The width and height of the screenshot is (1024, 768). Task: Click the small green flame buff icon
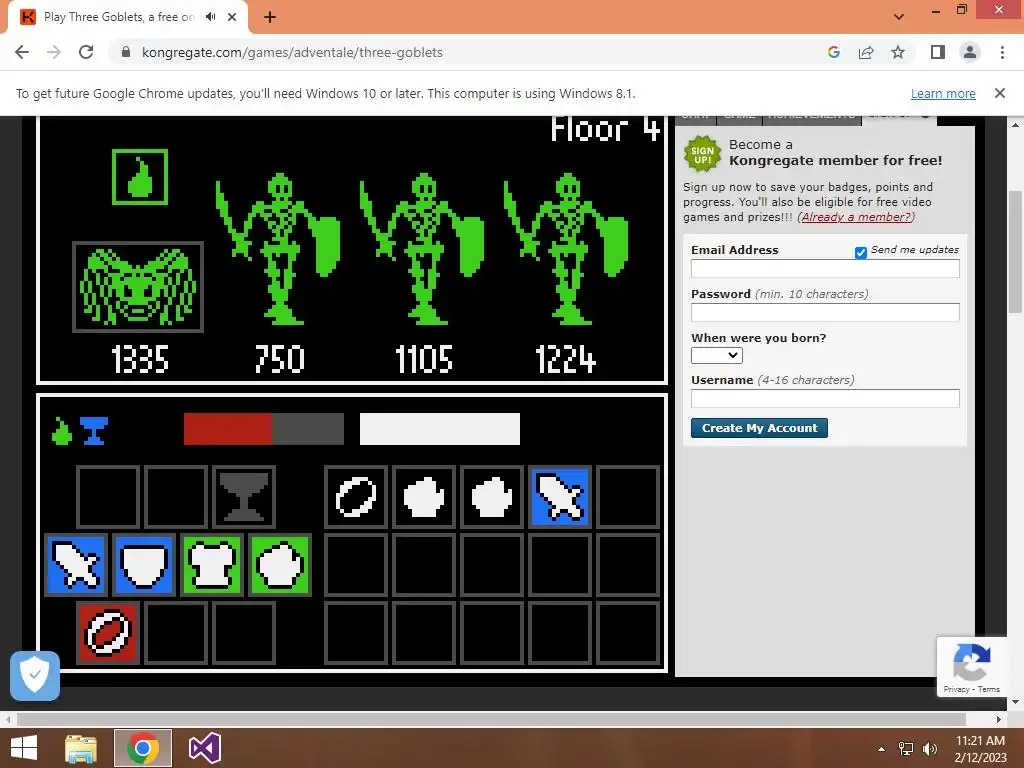[61, 431]
